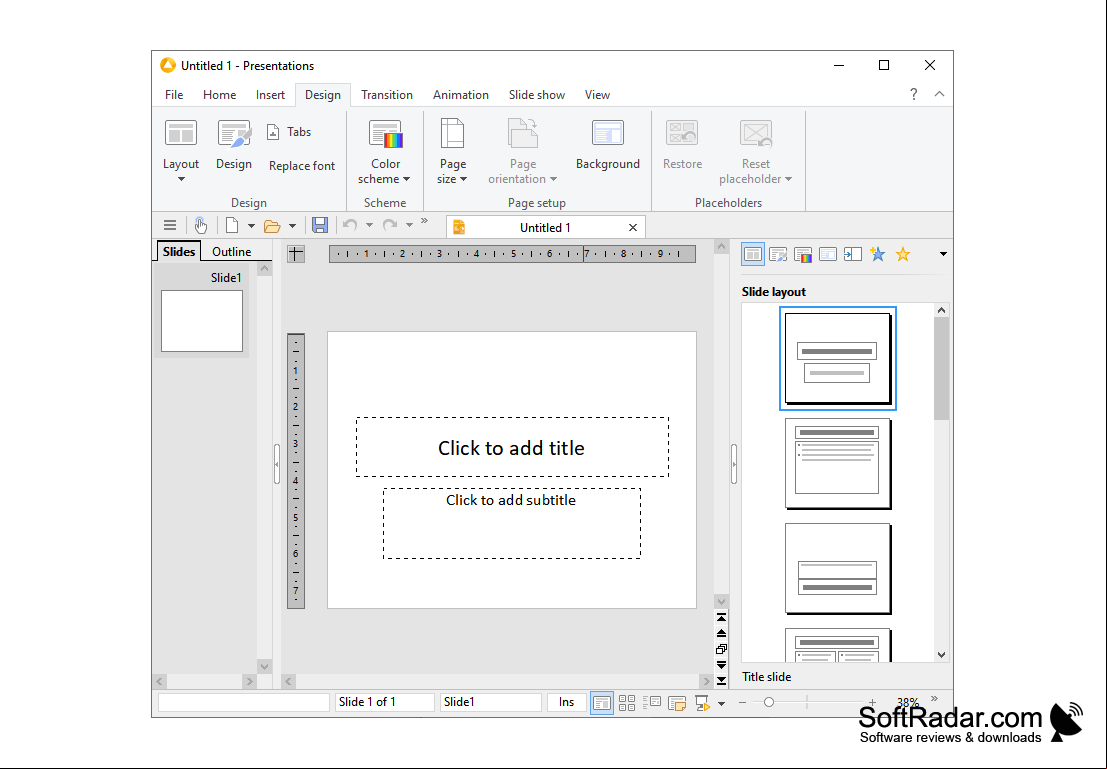Click the zoom out minus button
Image resolution: width=1107 pixels, height=769 pixels.
tap(742, 703)
